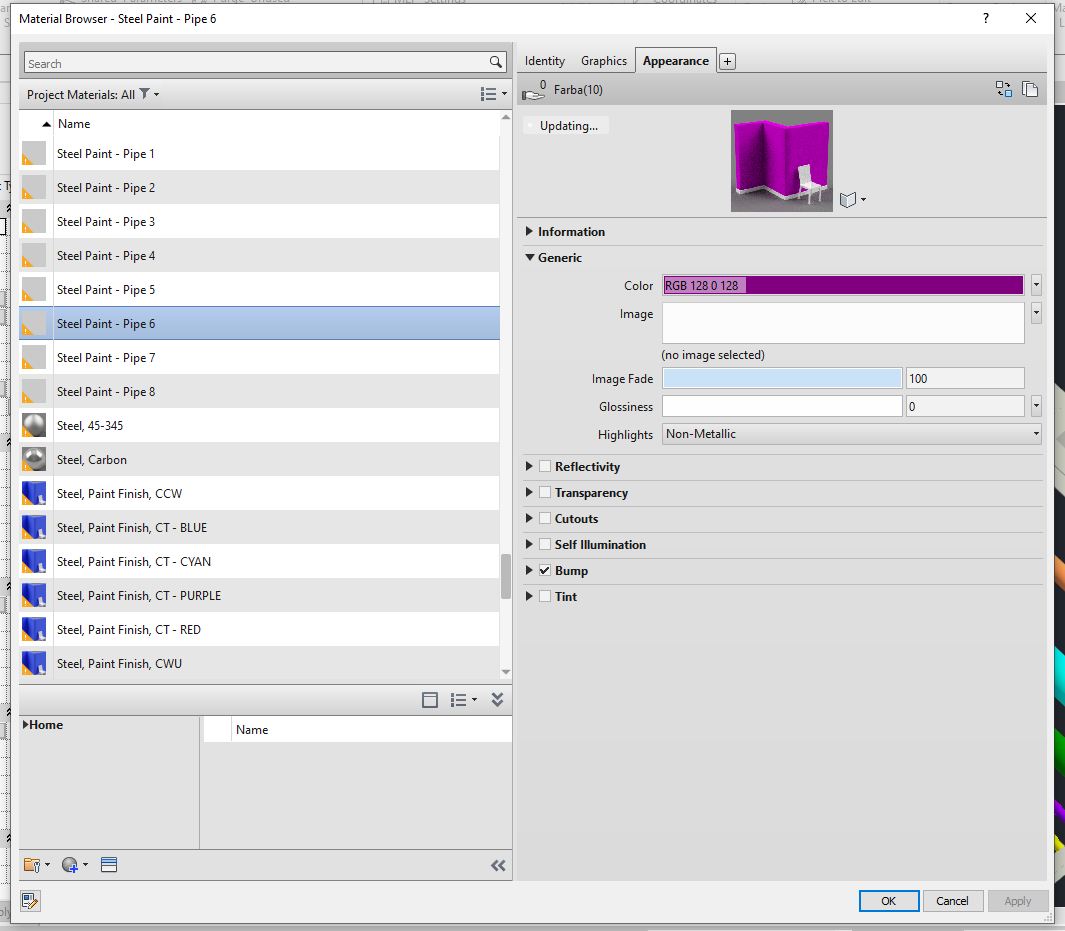Image resolution: width=1065 pixels, height=931 pixels.
Task: Open the asset editor pencil icon bottom-left
Action: (x=29, y=901)
